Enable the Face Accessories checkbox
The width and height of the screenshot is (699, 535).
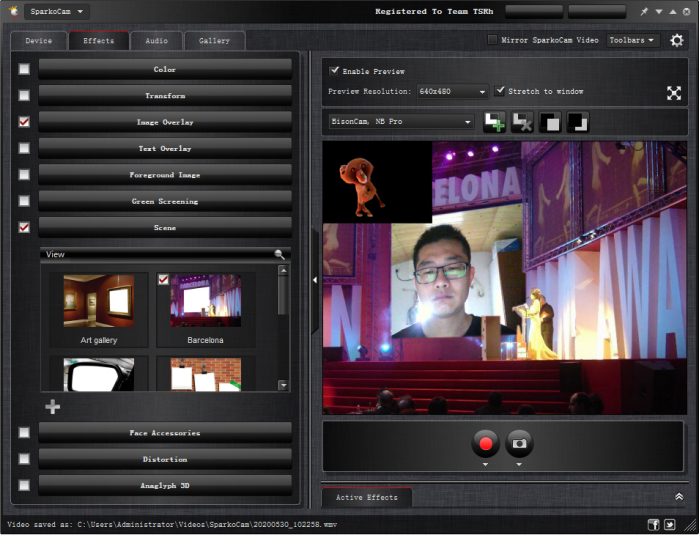(x=24, y=432)
